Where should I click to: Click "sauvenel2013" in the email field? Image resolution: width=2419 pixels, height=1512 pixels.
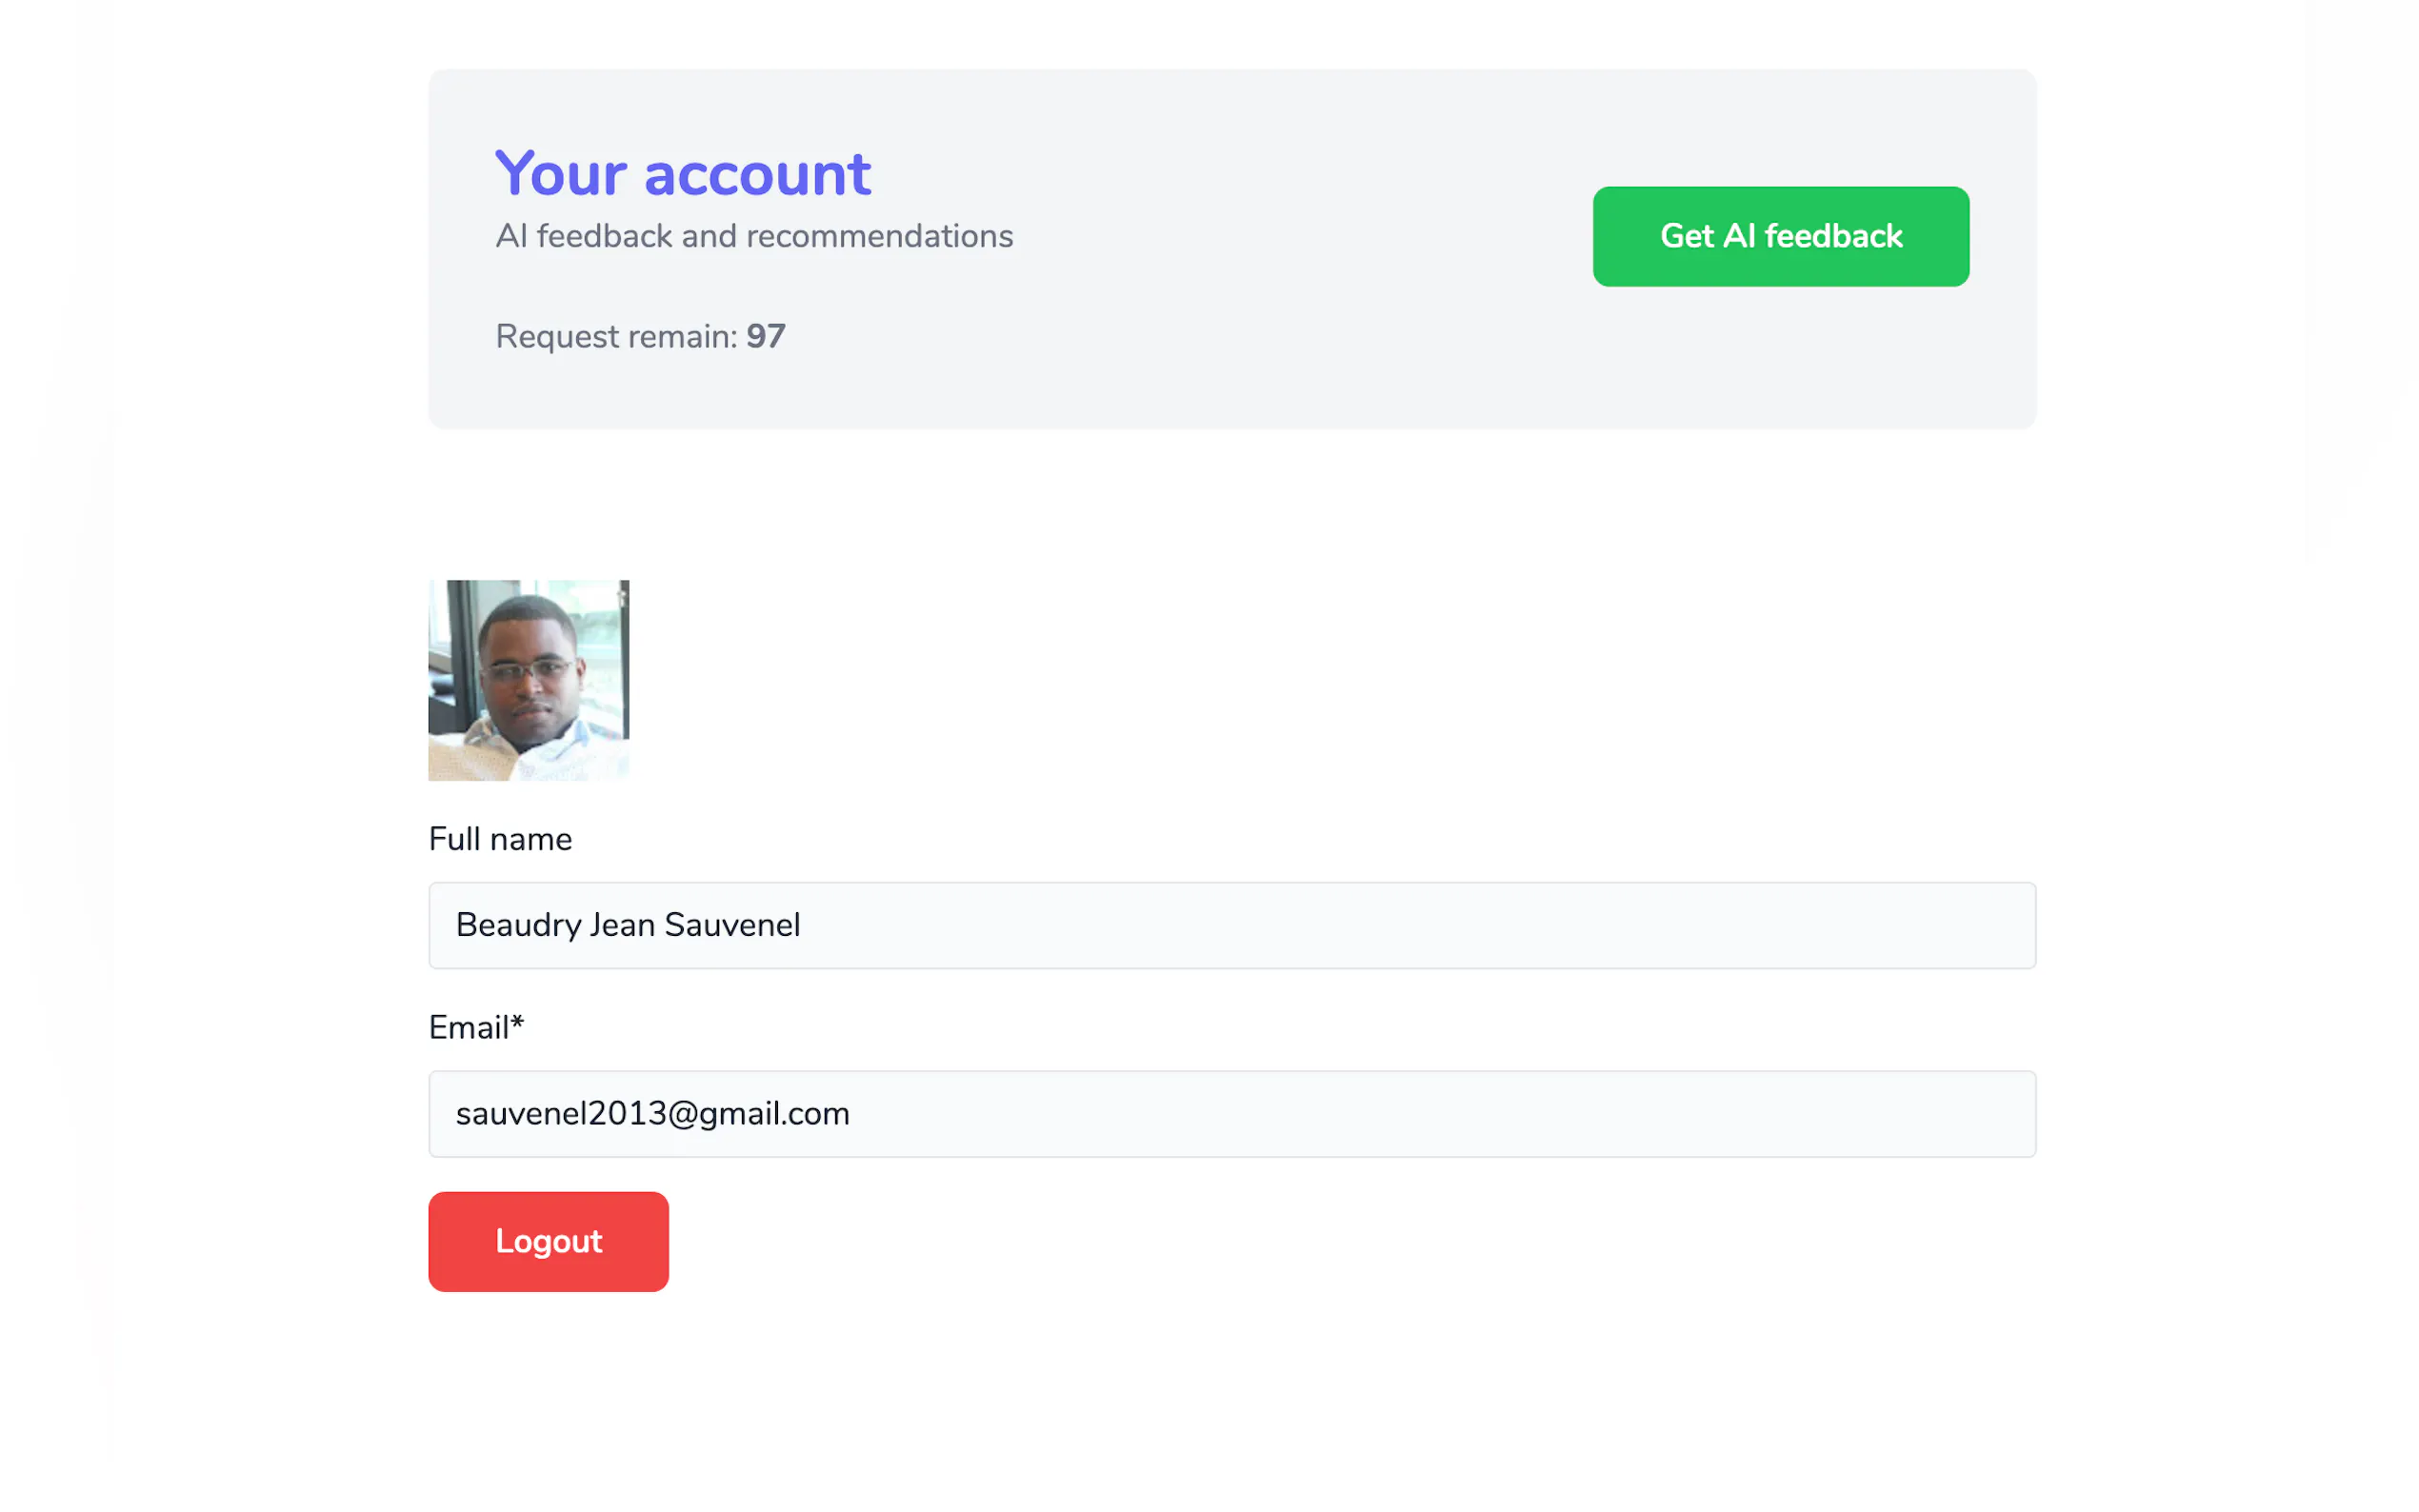click(560, 1114)
